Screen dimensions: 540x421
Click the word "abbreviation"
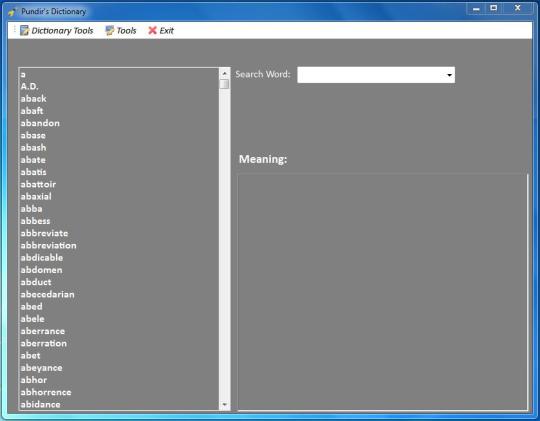pos(49,246)
